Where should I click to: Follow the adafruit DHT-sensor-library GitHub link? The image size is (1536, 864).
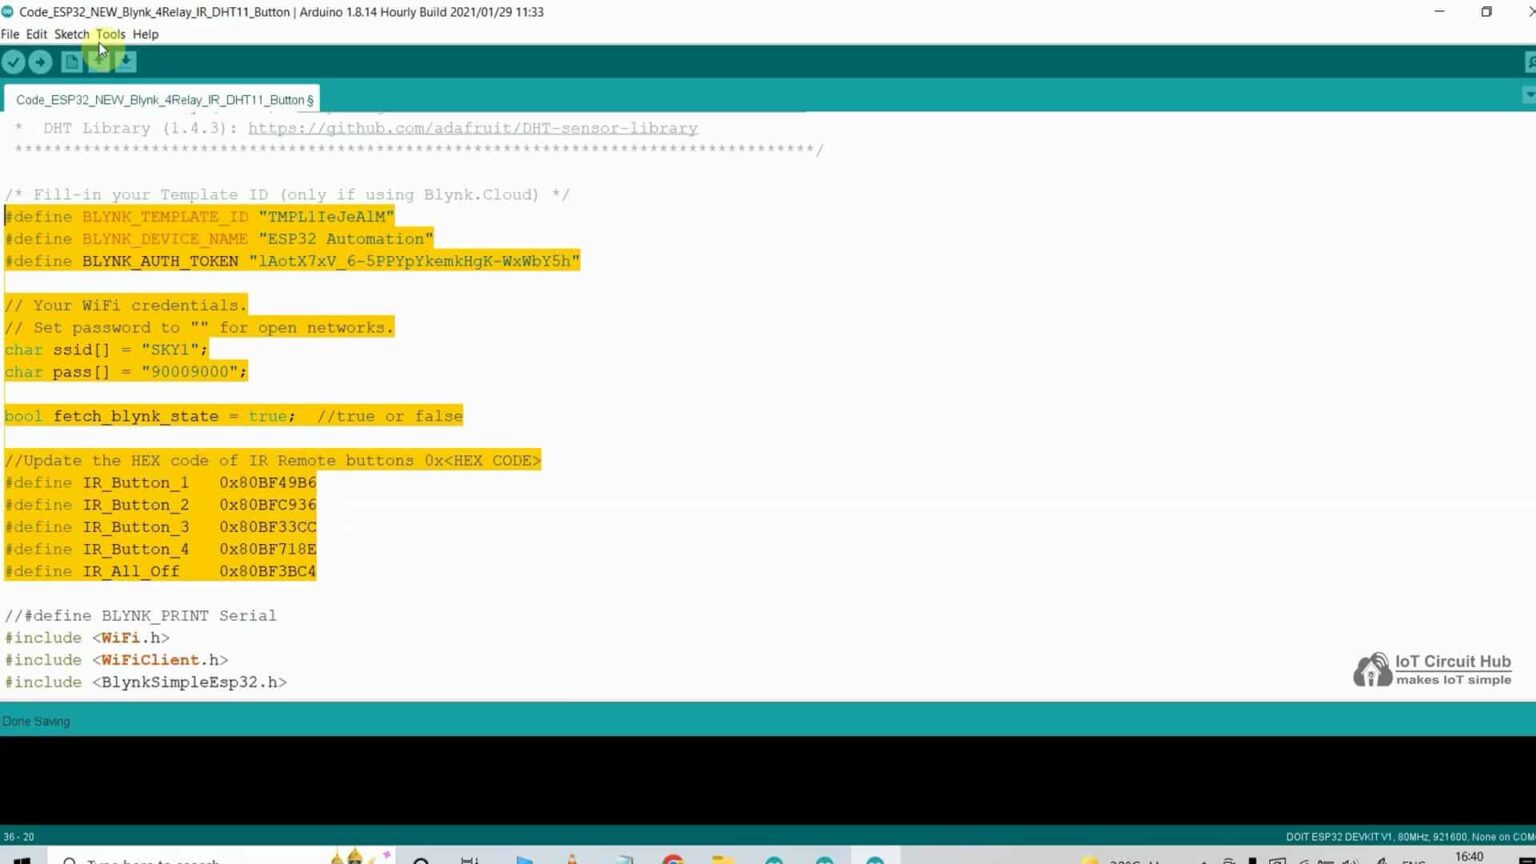[x=472, y=128]
